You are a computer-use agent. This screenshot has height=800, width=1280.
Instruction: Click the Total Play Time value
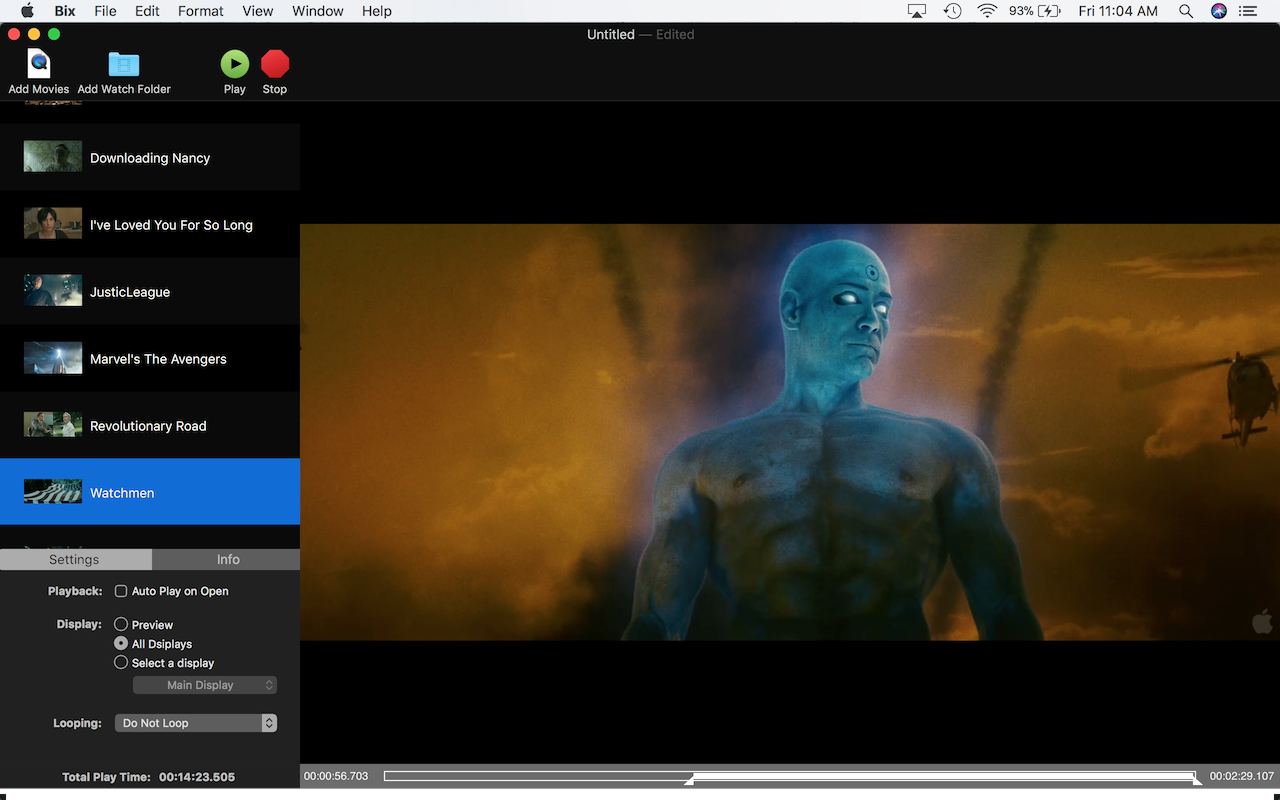pos(197,777)
